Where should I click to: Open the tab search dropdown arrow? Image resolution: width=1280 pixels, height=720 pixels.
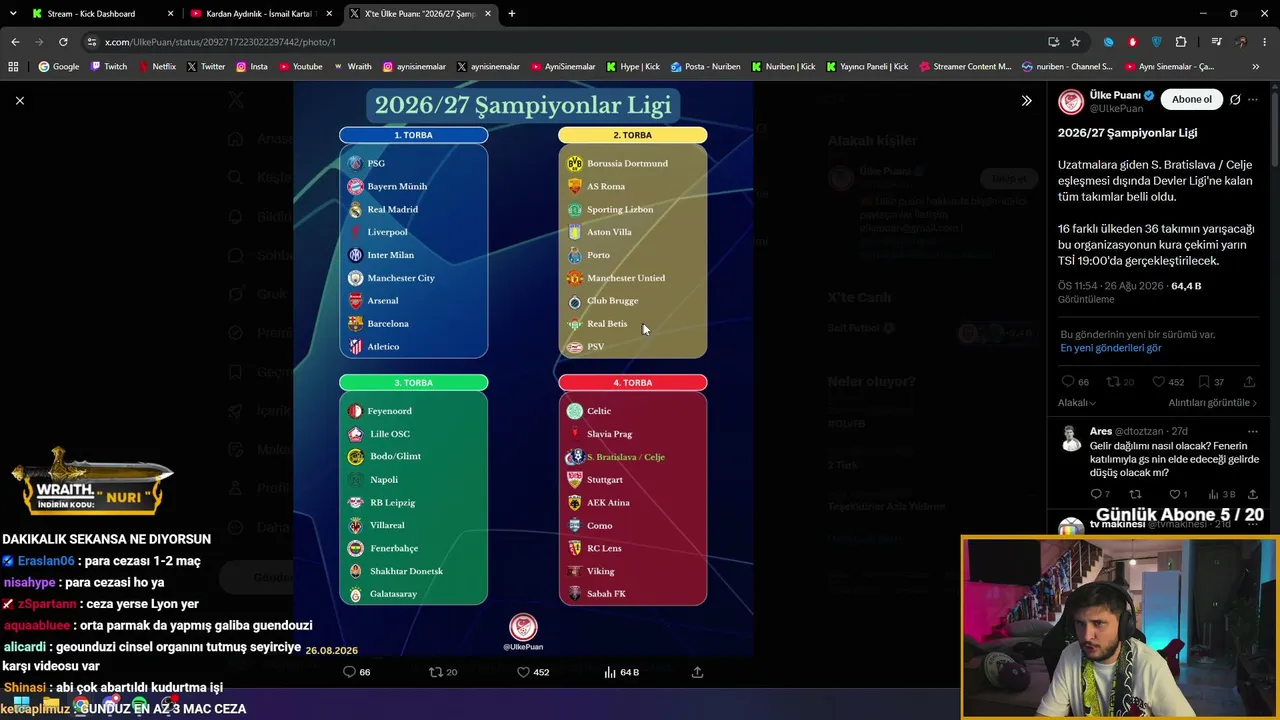point(13,14)
